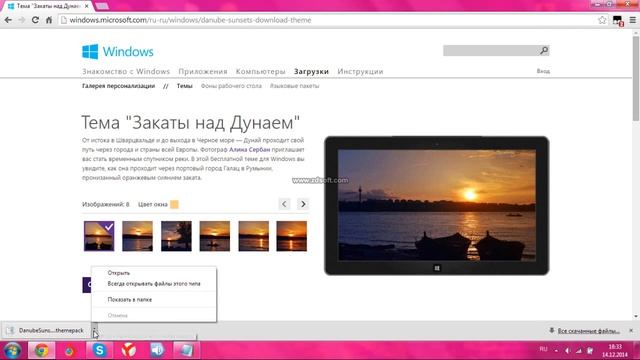
Task: Click the Windows logo on the page
Action: (118, 52)
